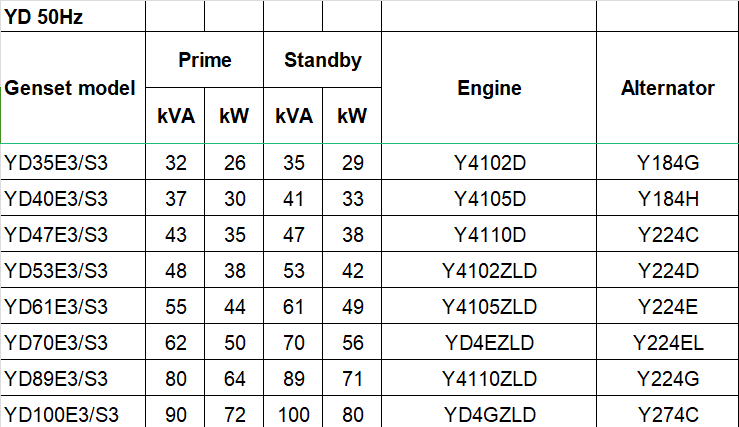
Task: Click alternator cell Y184H
Action: (x=667, y=198)
